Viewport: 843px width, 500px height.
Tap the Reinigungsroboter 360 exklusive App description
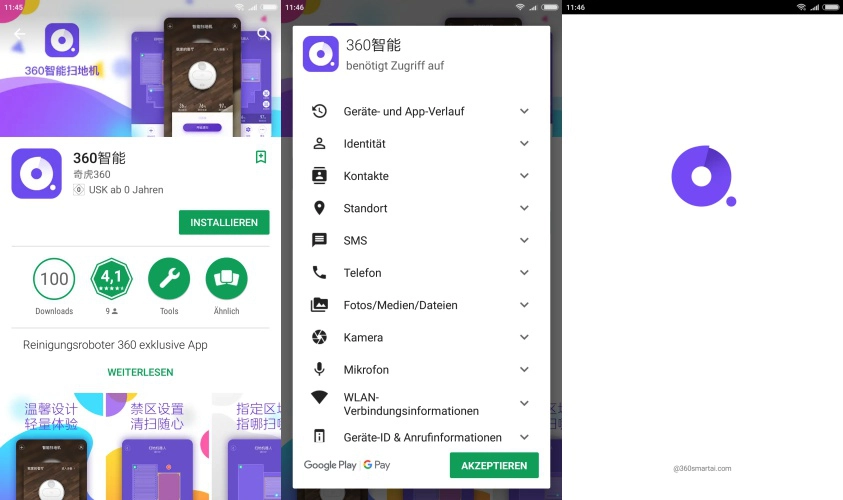(x=115, y=345)
